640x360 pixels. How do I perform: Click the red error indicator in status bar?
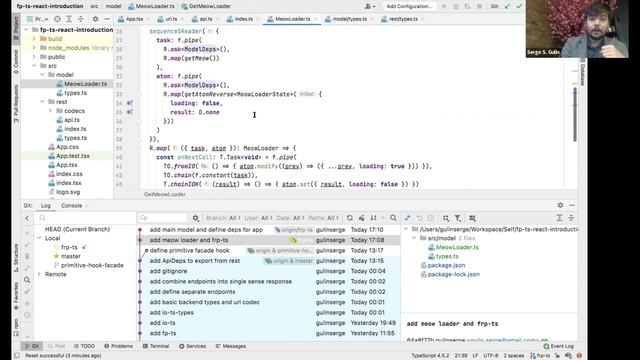(579, 356)
